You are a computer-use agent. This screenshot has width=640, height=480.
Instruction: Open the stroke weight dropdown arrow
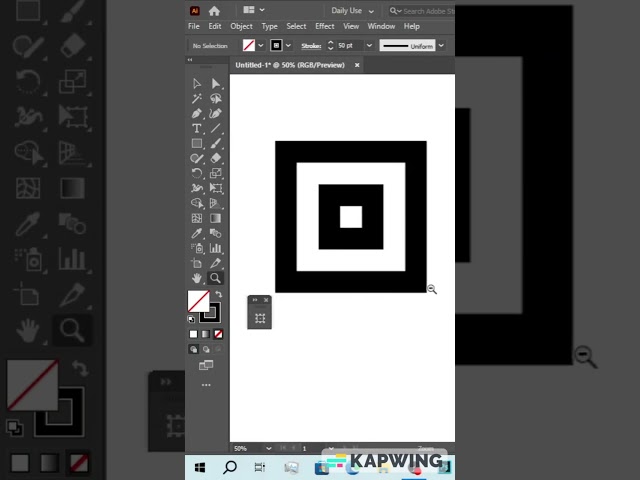tap(369, 45)
